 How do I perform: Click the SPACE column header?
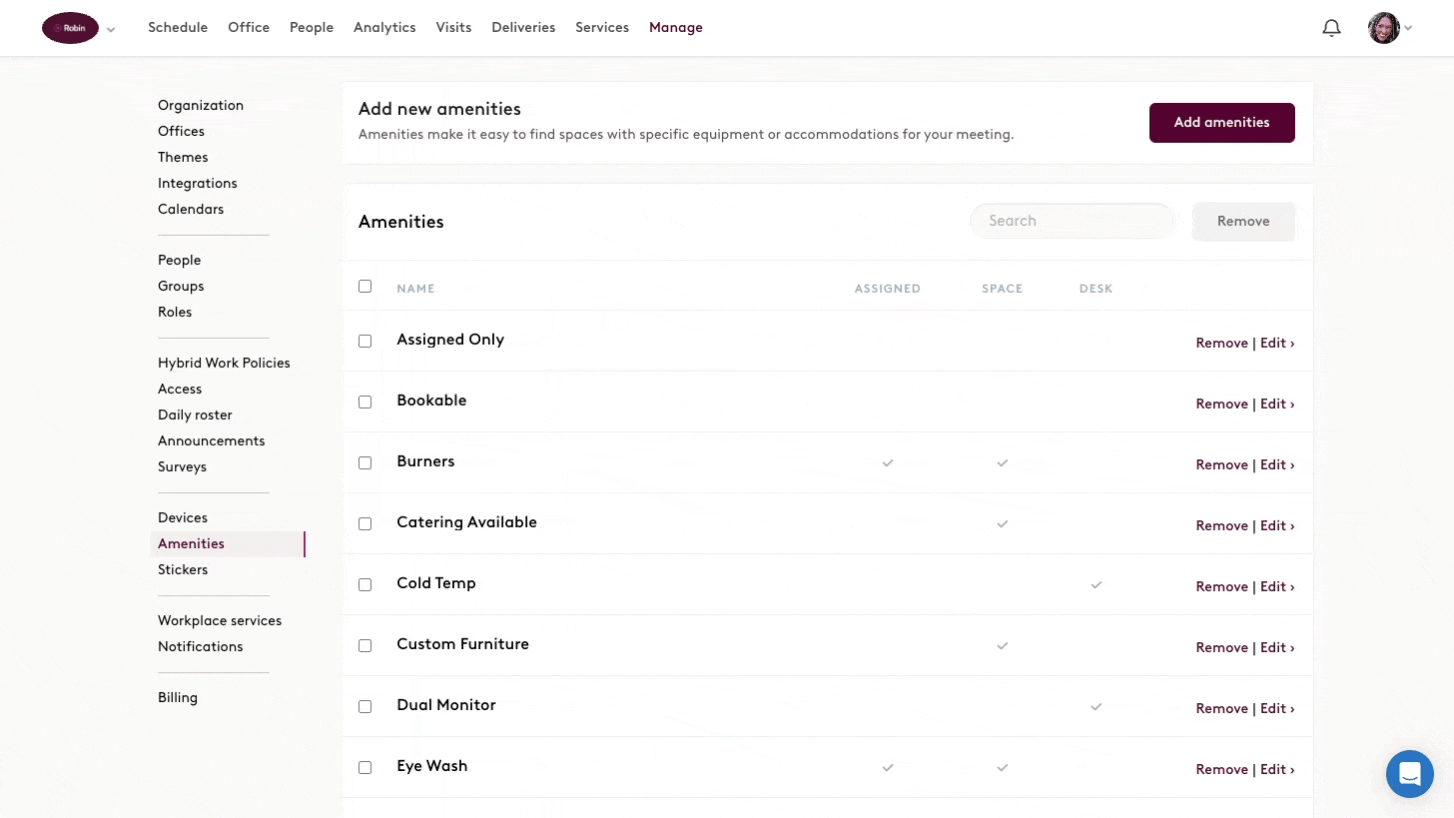(1002, 289)
